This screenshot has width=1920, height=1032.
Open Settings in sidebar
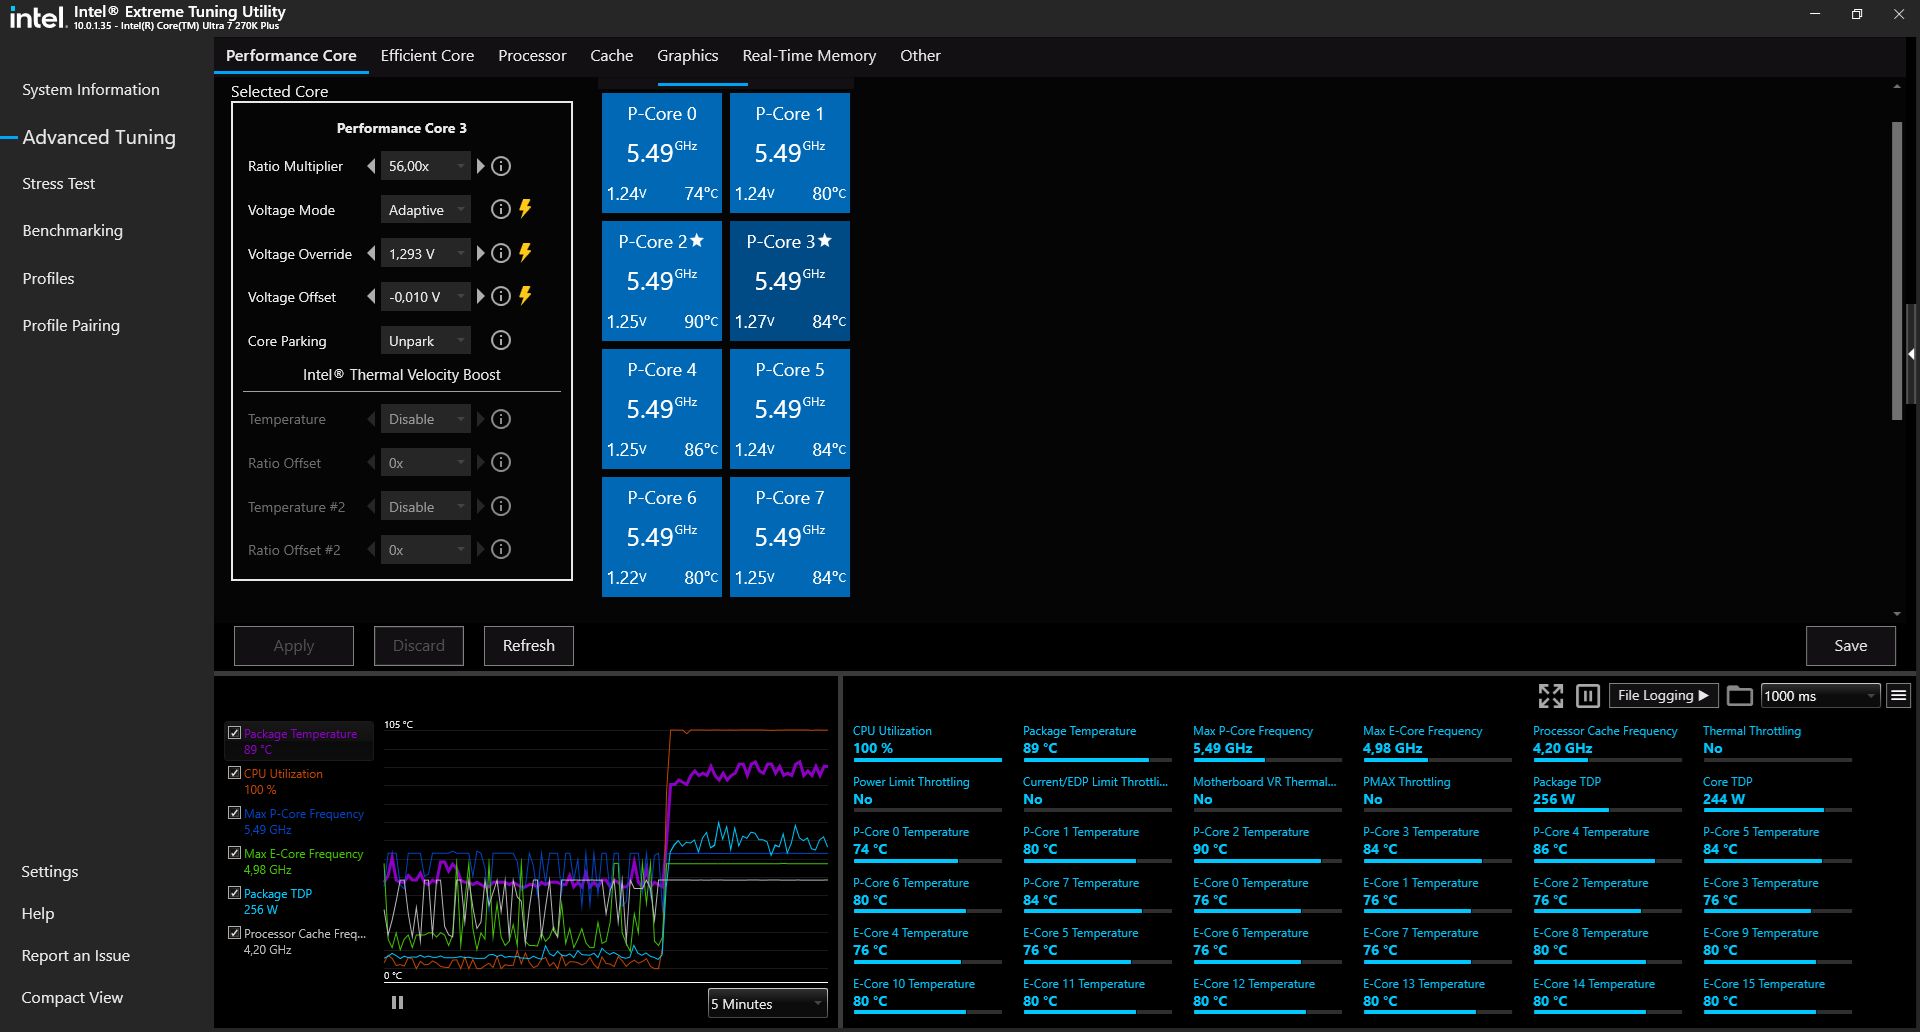[x=50, y=872]
